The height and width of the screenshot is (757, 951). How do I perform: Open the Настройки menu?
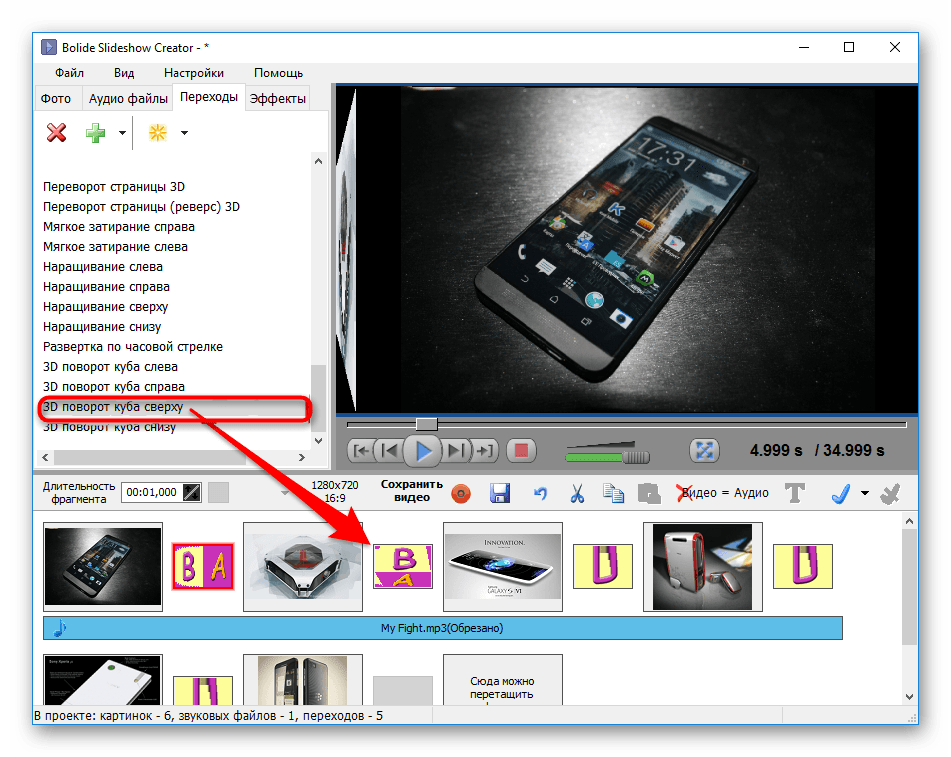(x=193, y=73)
